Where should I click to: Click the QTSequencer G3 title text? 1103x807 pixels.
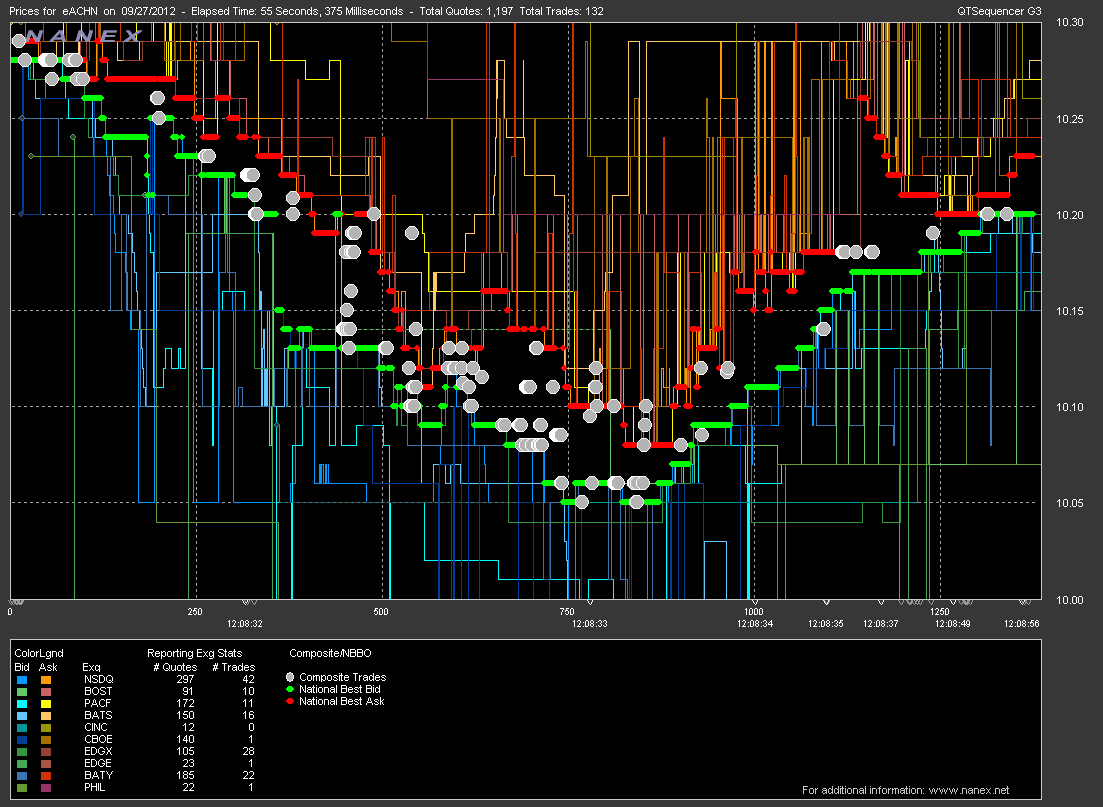pos(999,11)
